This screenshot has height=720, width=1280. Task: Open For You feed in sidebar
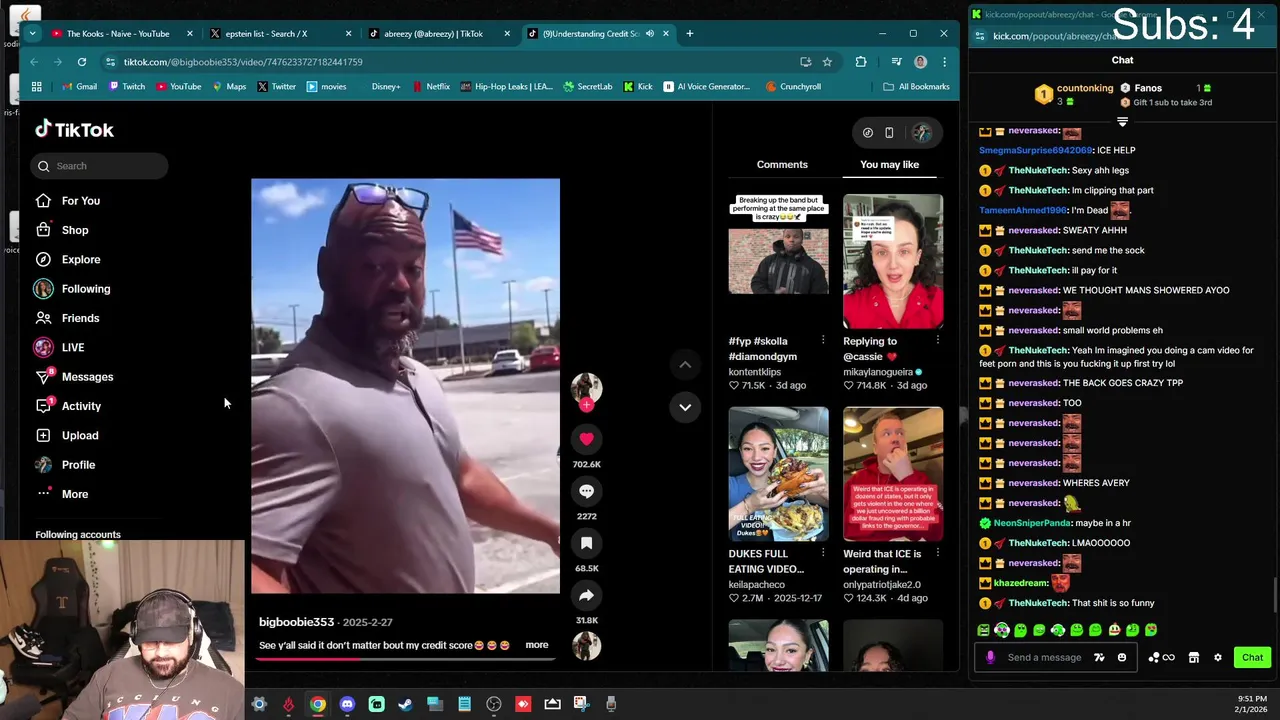pyautogui.click(x=81, y=201)
